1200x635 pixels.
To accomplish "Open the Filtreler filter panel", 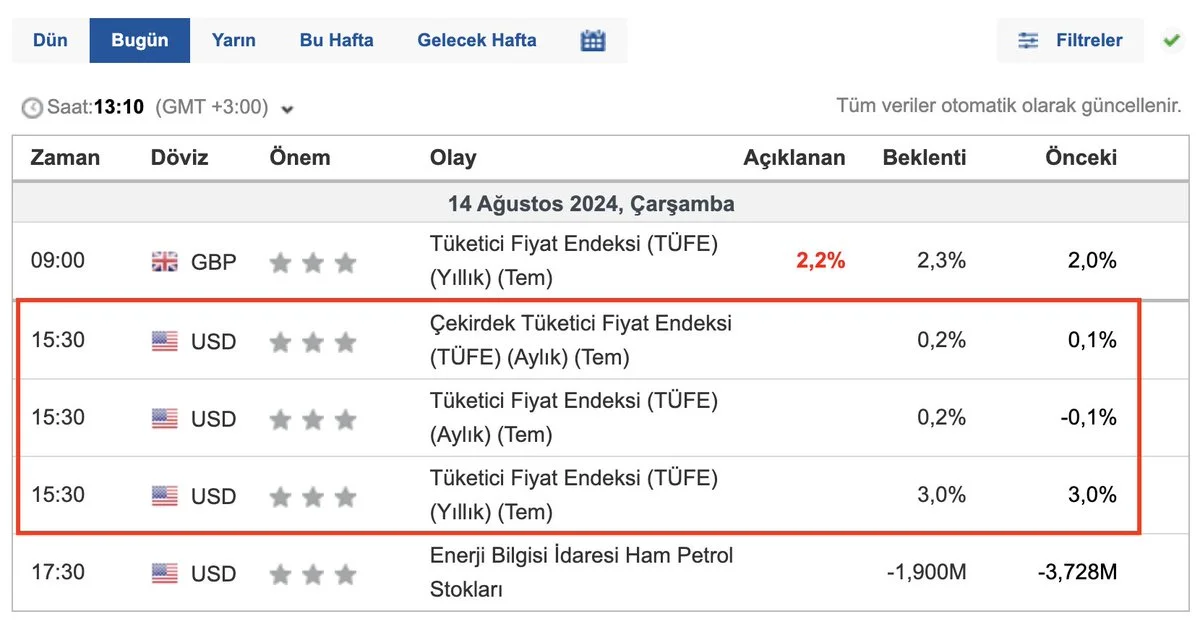I will 1071,41.
